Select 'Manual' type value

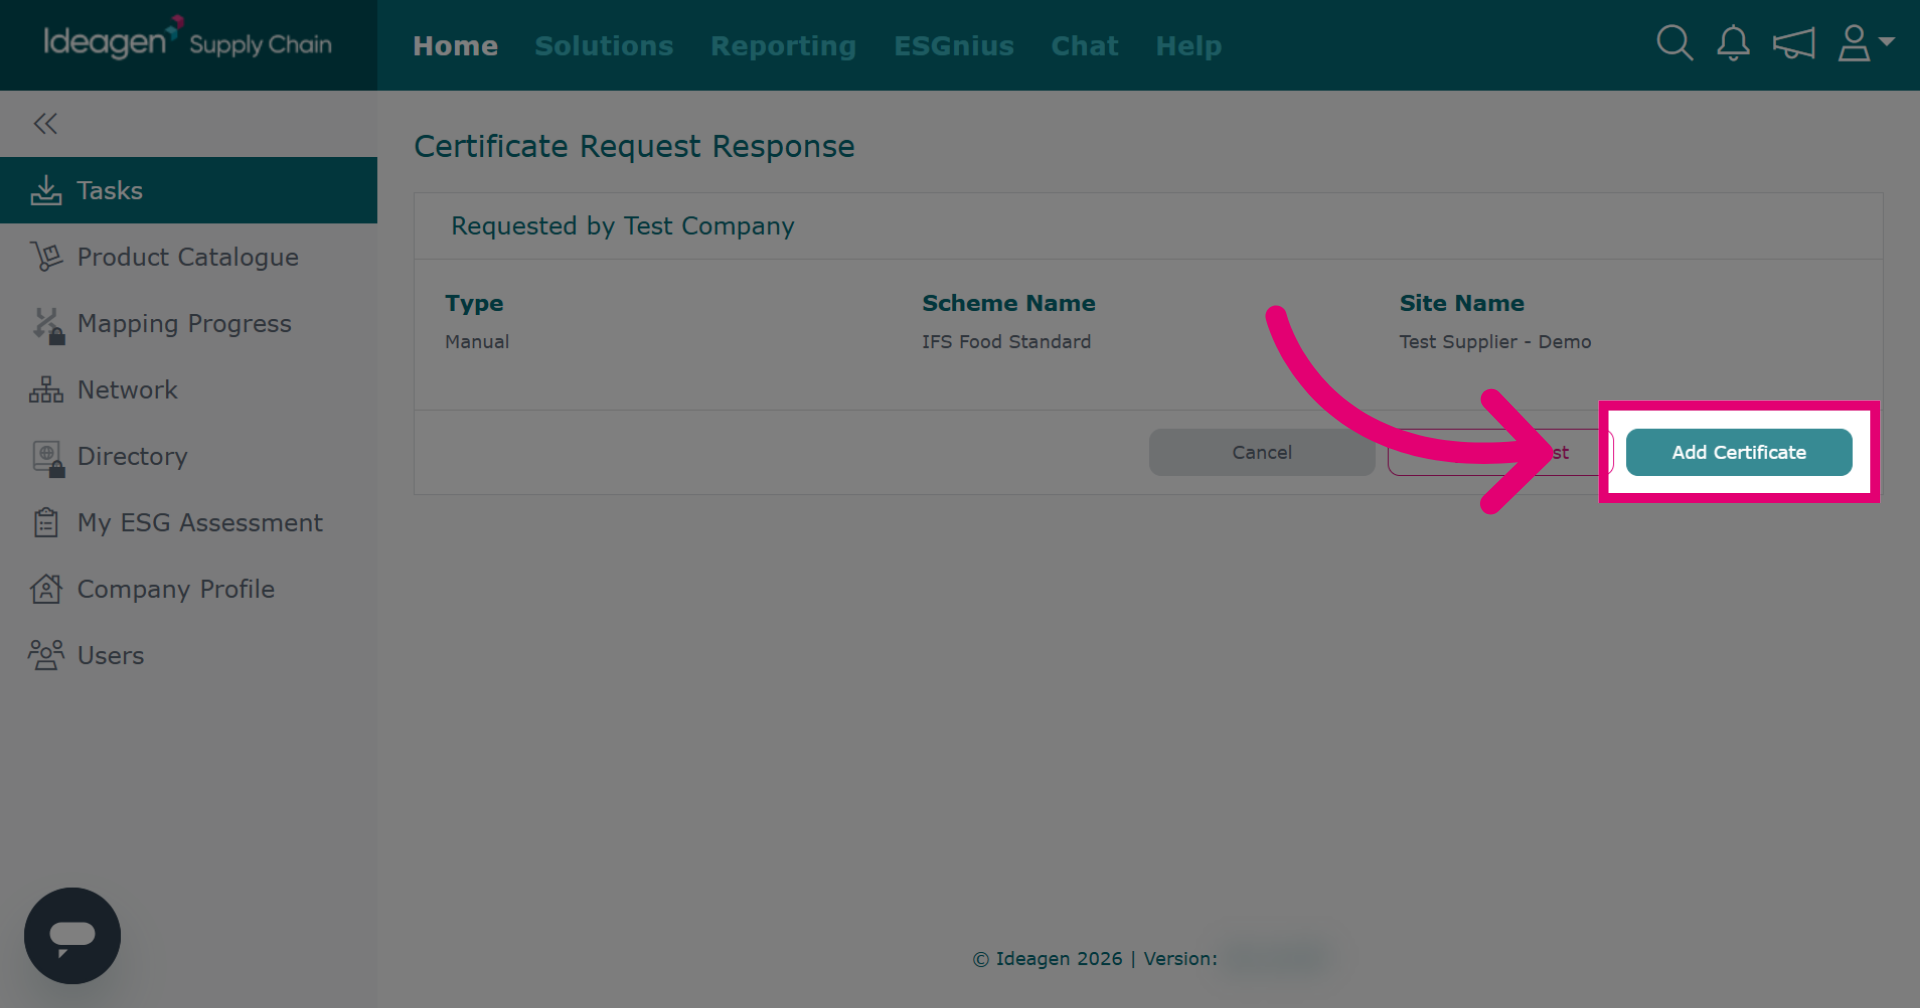coord(477,342)
